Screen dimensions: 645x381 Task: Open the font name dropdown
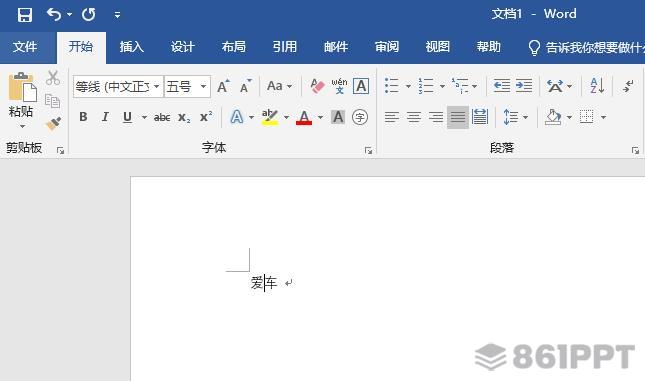coord(156,86)
